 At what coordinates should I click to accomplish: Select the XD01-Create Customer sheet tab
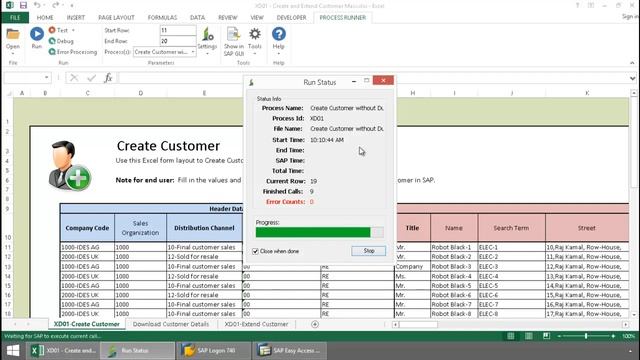[x=87, y=324]
